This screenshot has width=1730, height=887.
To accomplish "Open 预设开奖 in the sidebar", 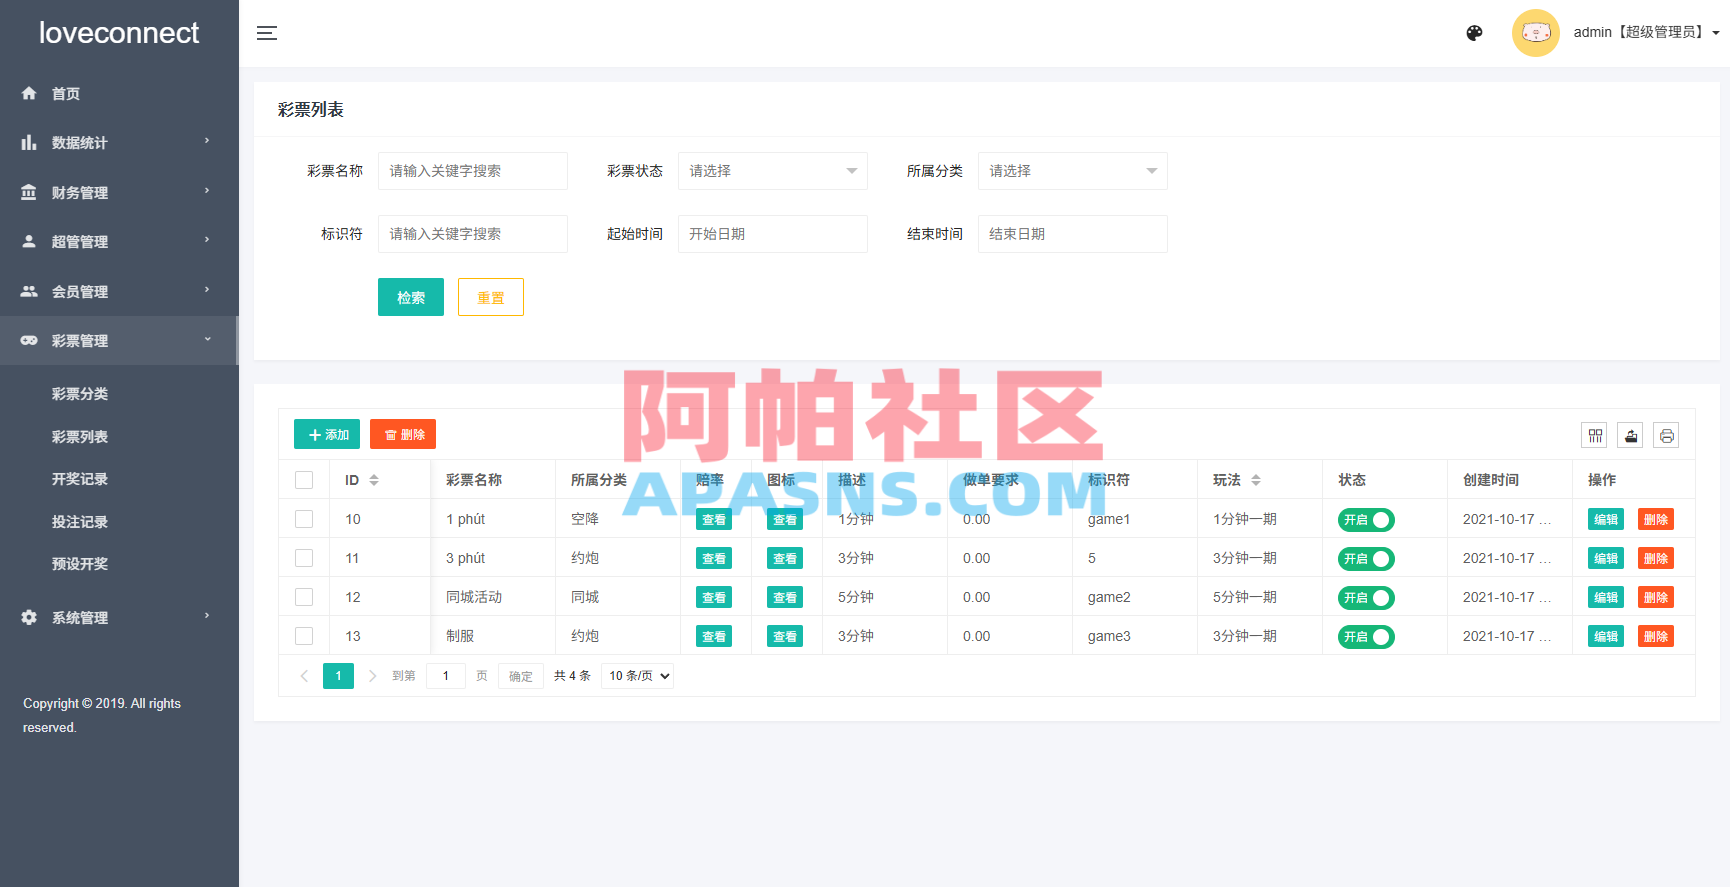I will pyautogui.click(x=80, y=564).
